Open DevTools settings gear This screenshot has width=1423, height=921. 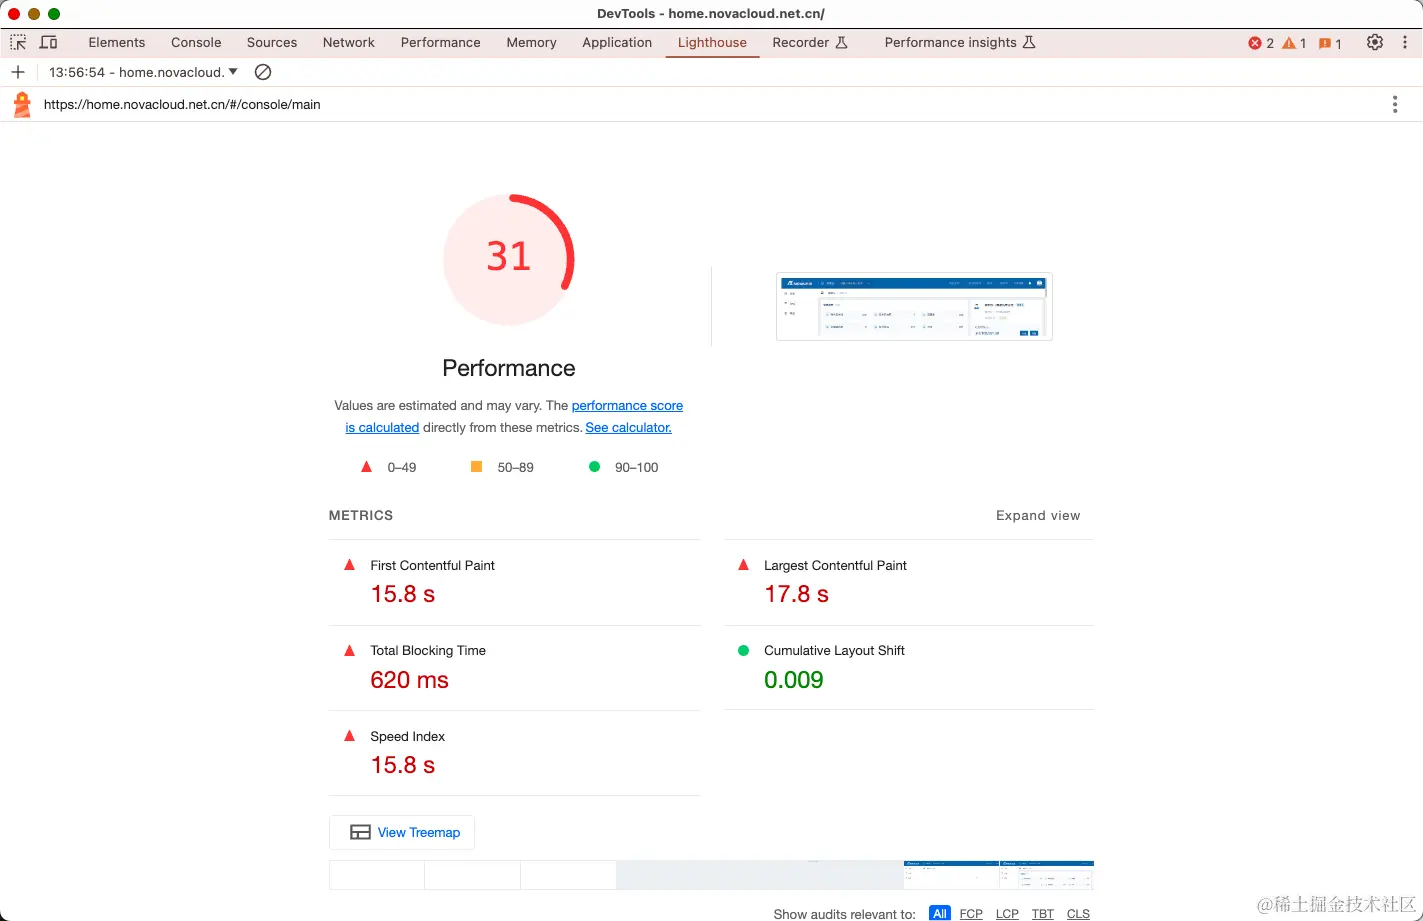pyautogui.click(x=1375, y=42)
